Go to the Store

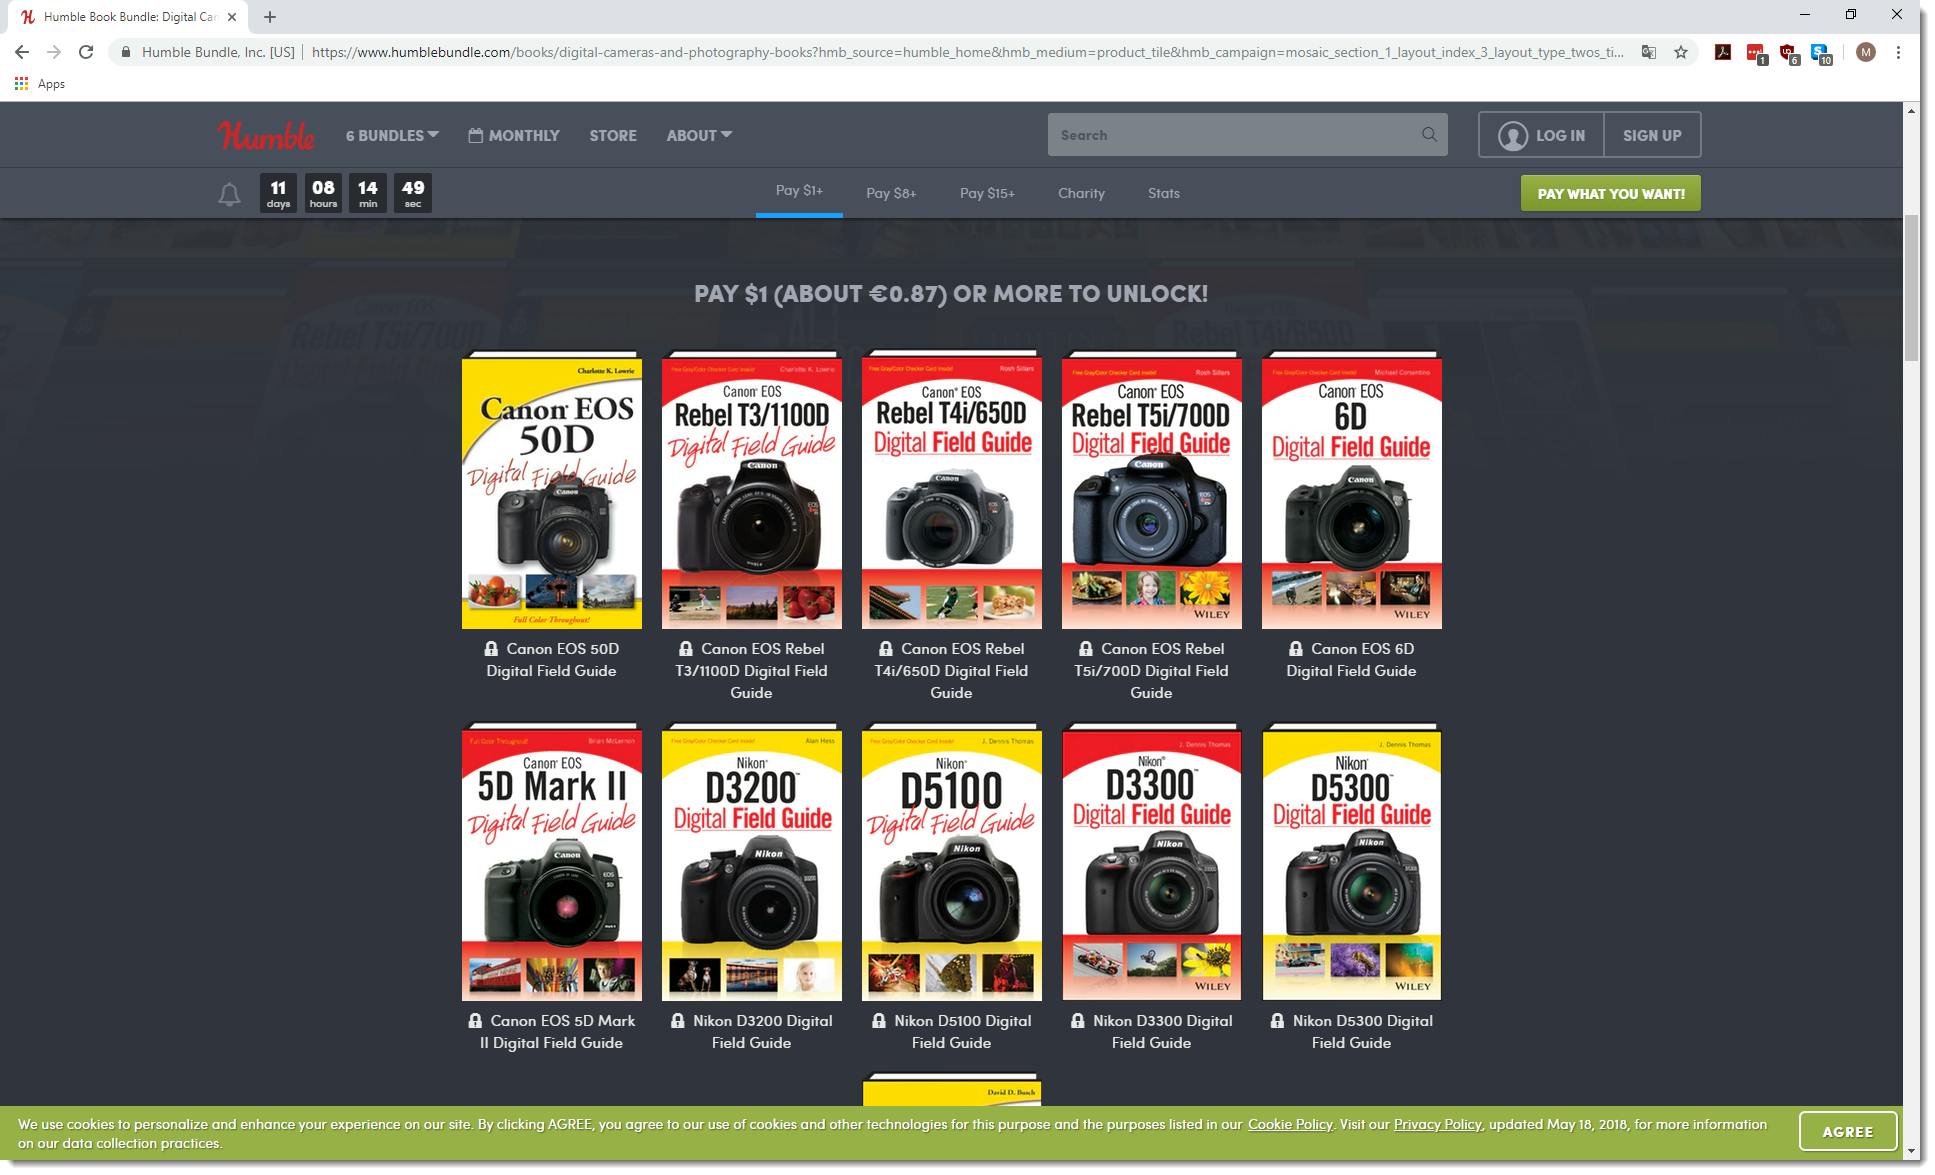tap(613, 135)
